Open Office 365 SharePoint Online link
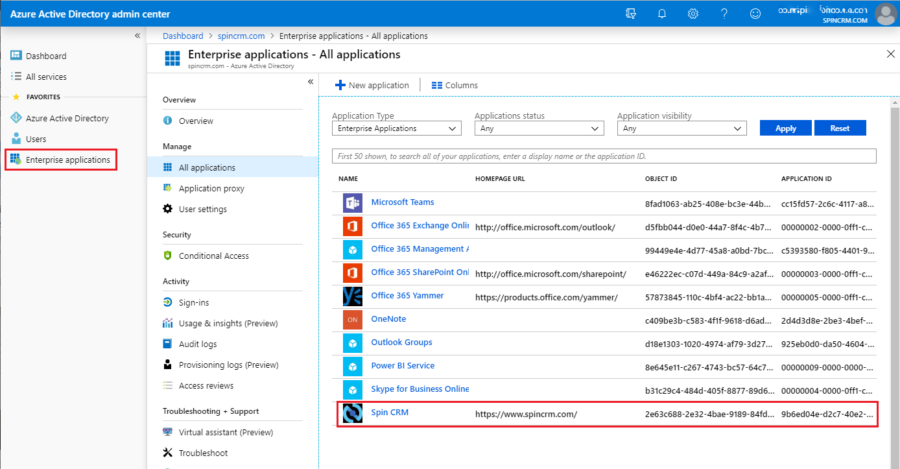Viewport: 900px width, 469px height. (x=420, y=272)
